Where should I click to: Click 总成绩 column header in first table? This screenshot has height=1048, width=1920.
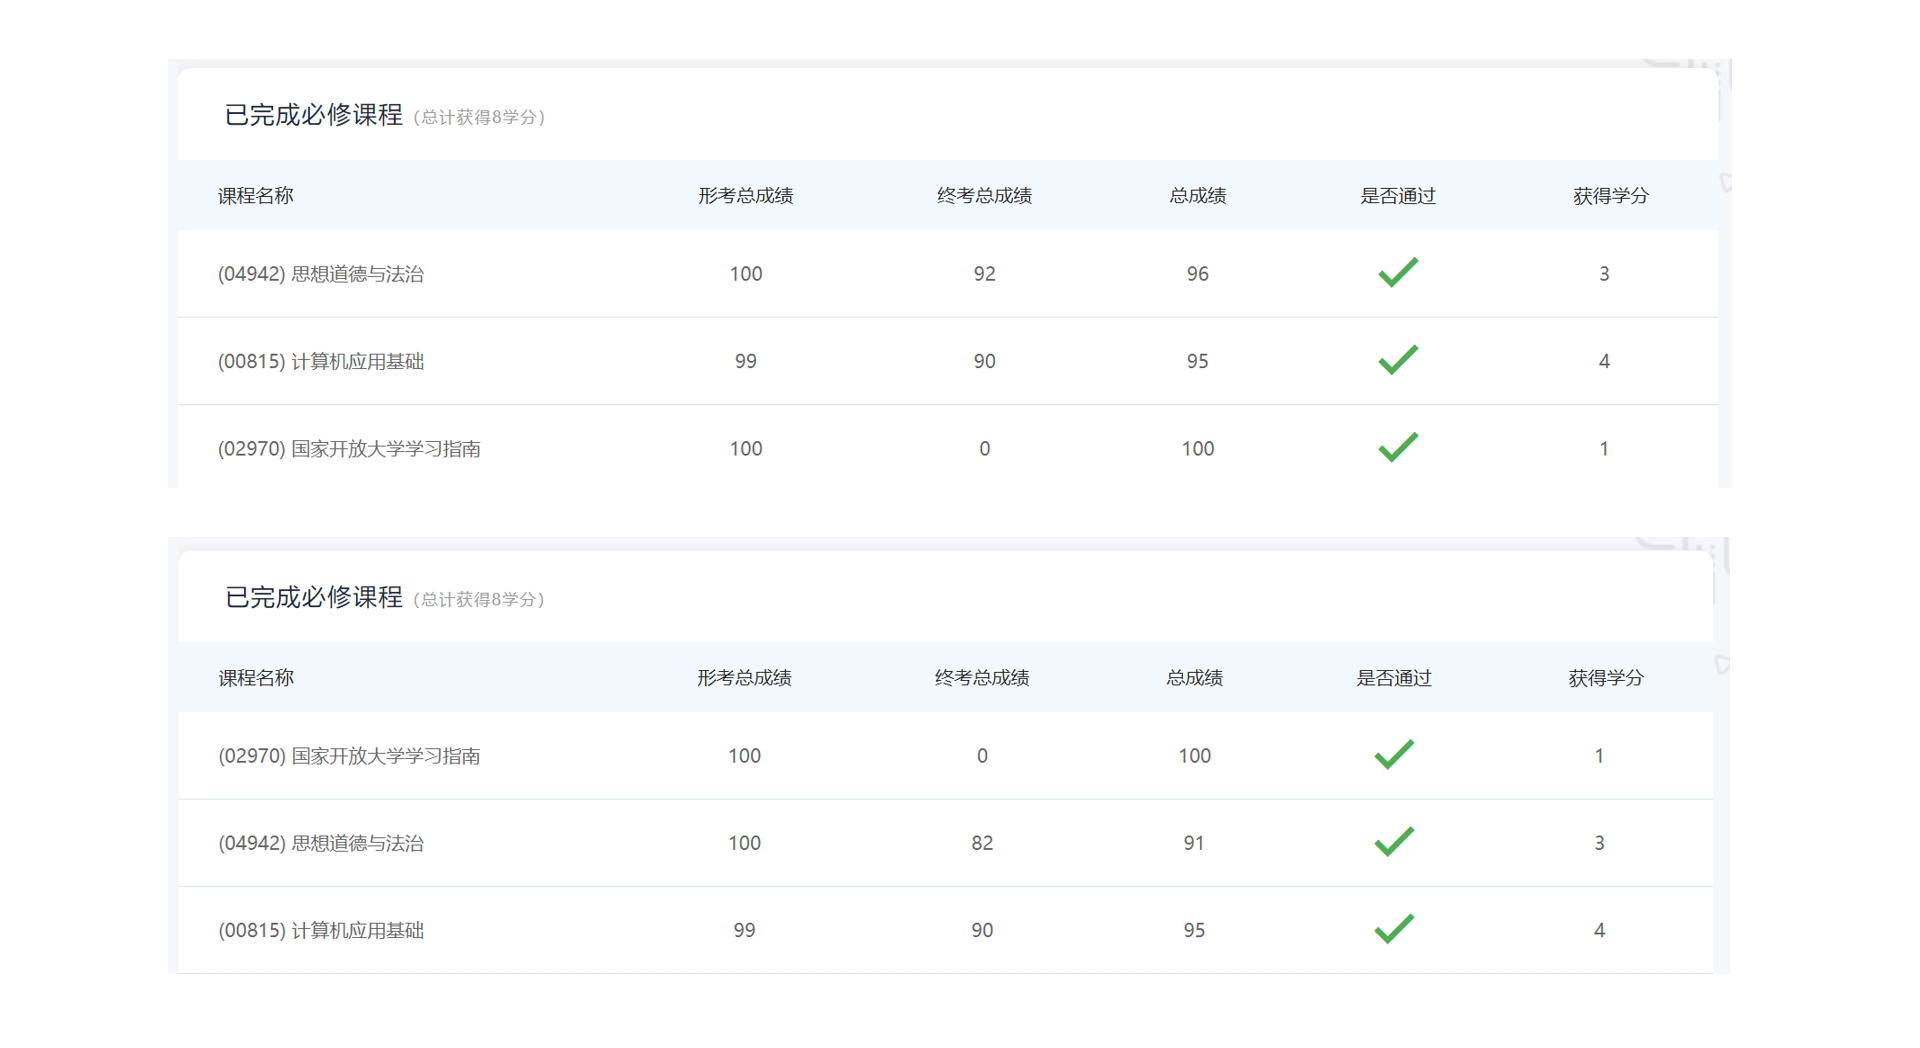pos(1197,196)
